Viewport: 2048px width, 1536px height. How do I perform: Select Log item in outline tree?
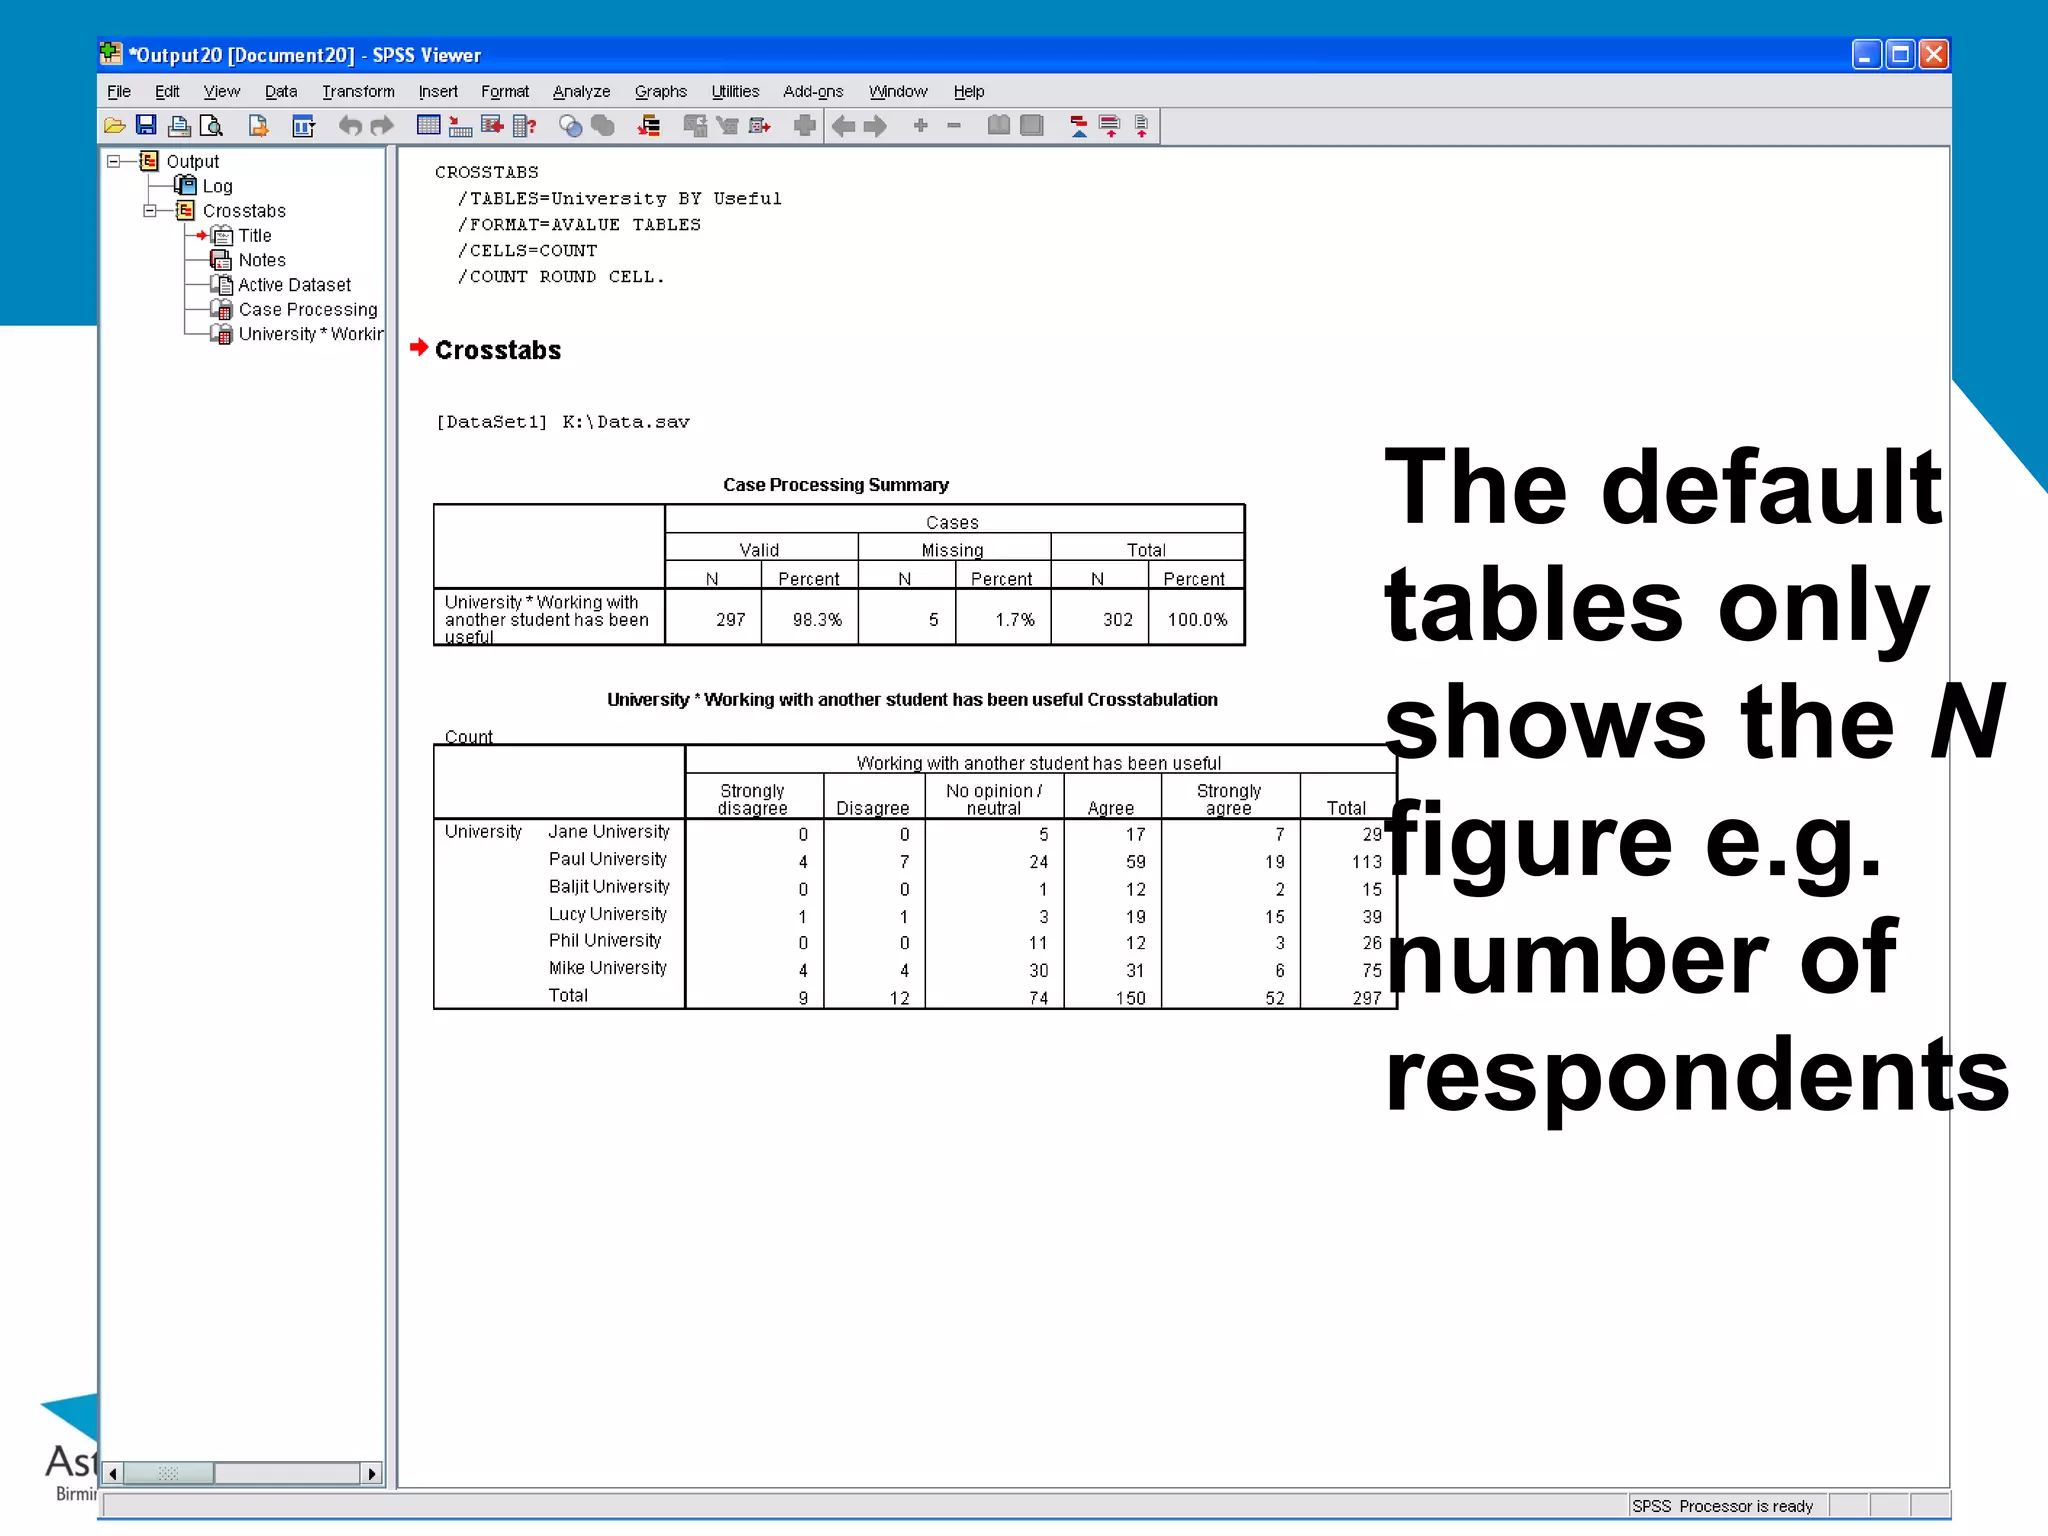[217, 187]
